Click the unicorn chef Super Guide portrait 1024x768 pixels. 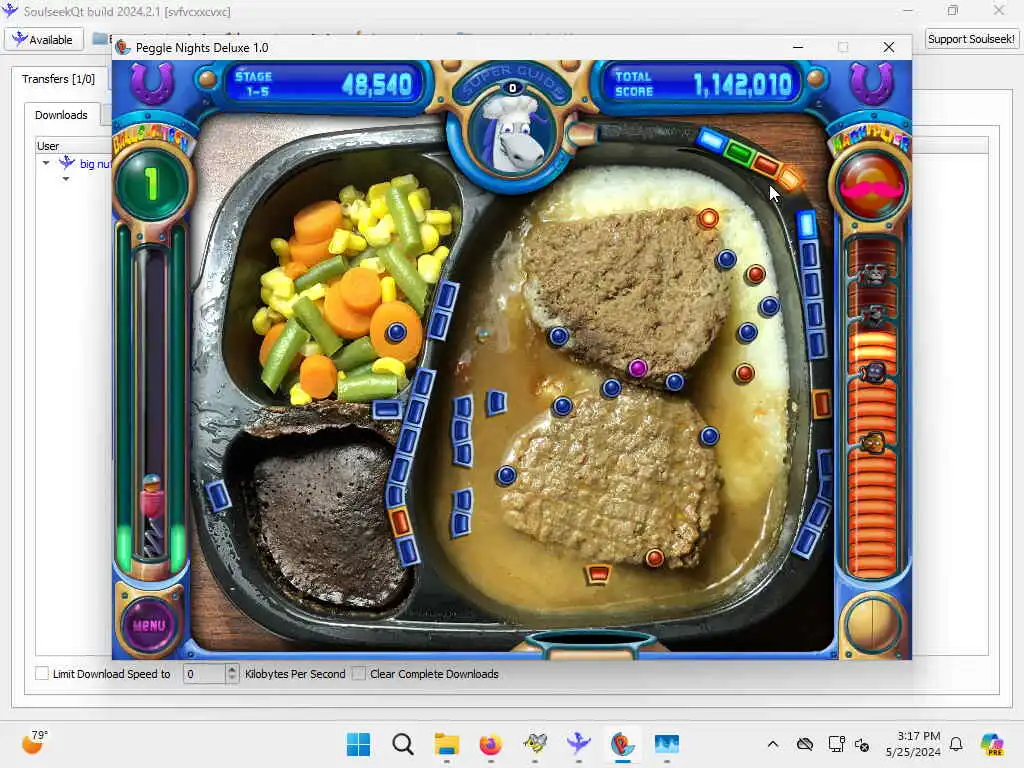click(x=513, y=135)
